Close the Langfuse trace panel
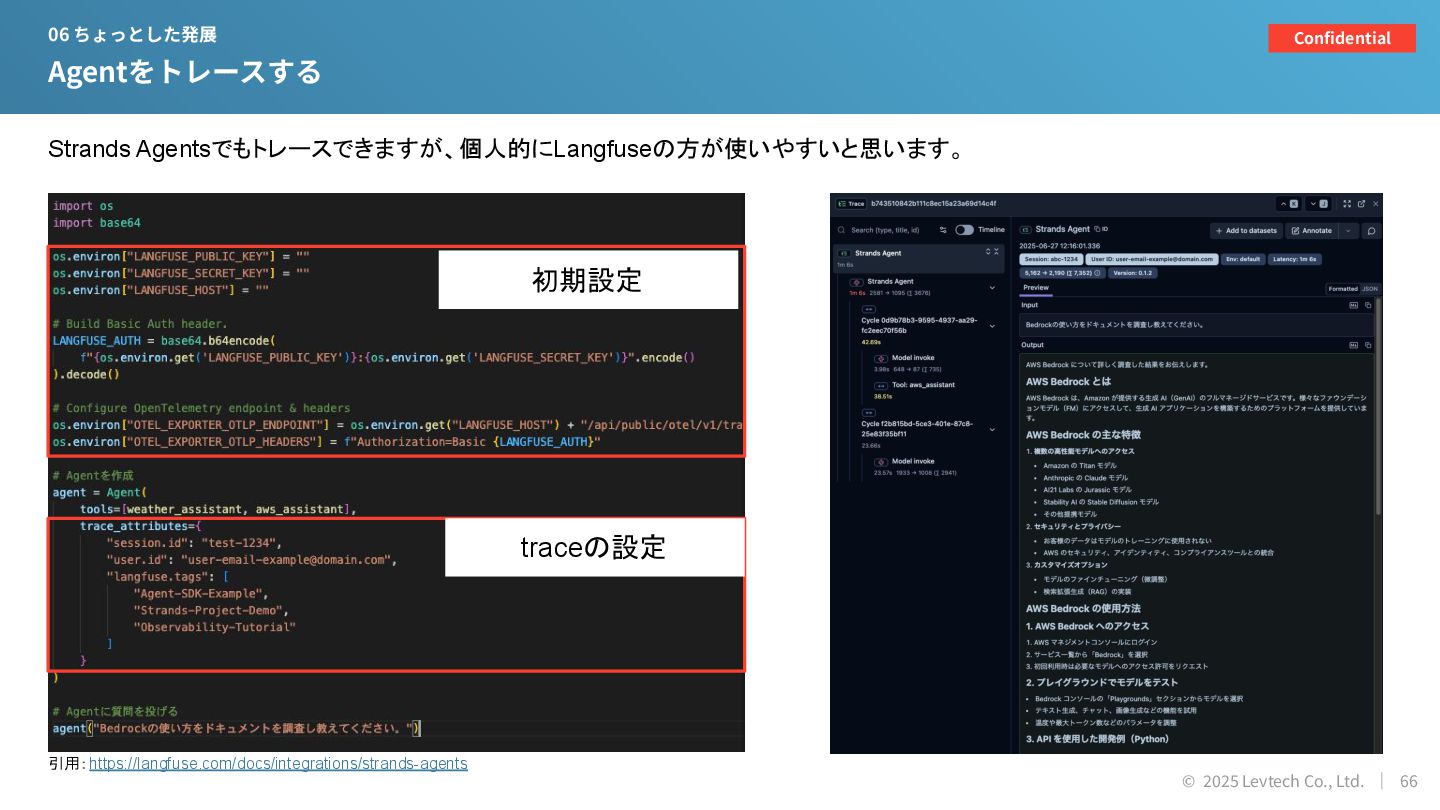 point(1375,204)
